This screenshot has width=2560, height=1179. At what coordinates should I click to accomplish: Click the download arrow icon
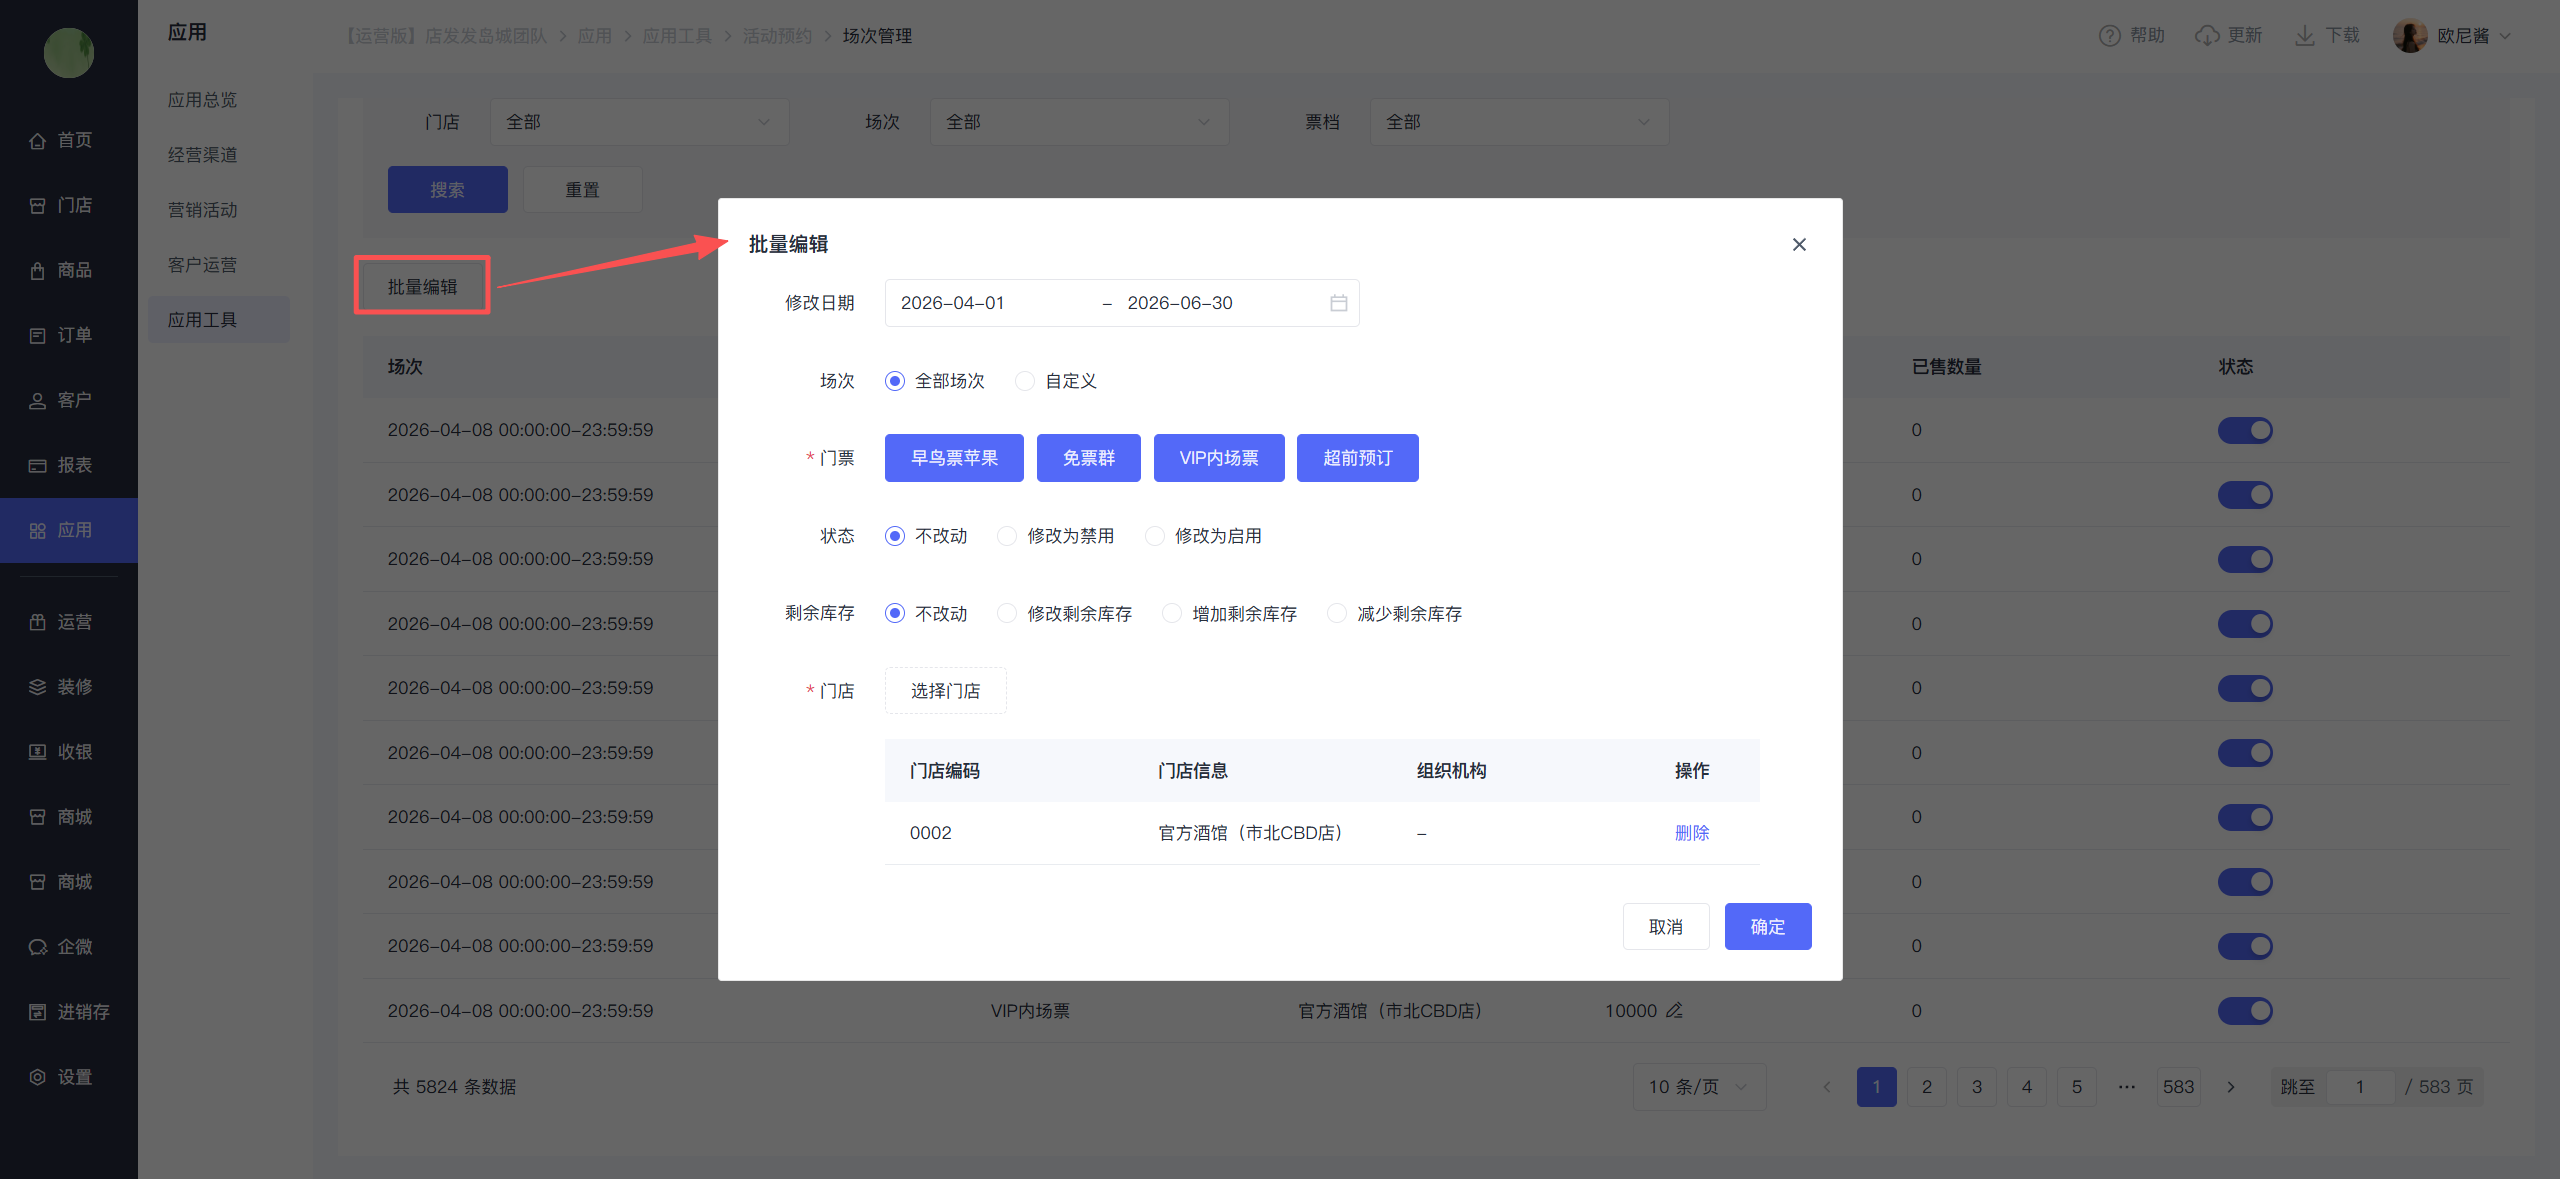(2304, 36)
